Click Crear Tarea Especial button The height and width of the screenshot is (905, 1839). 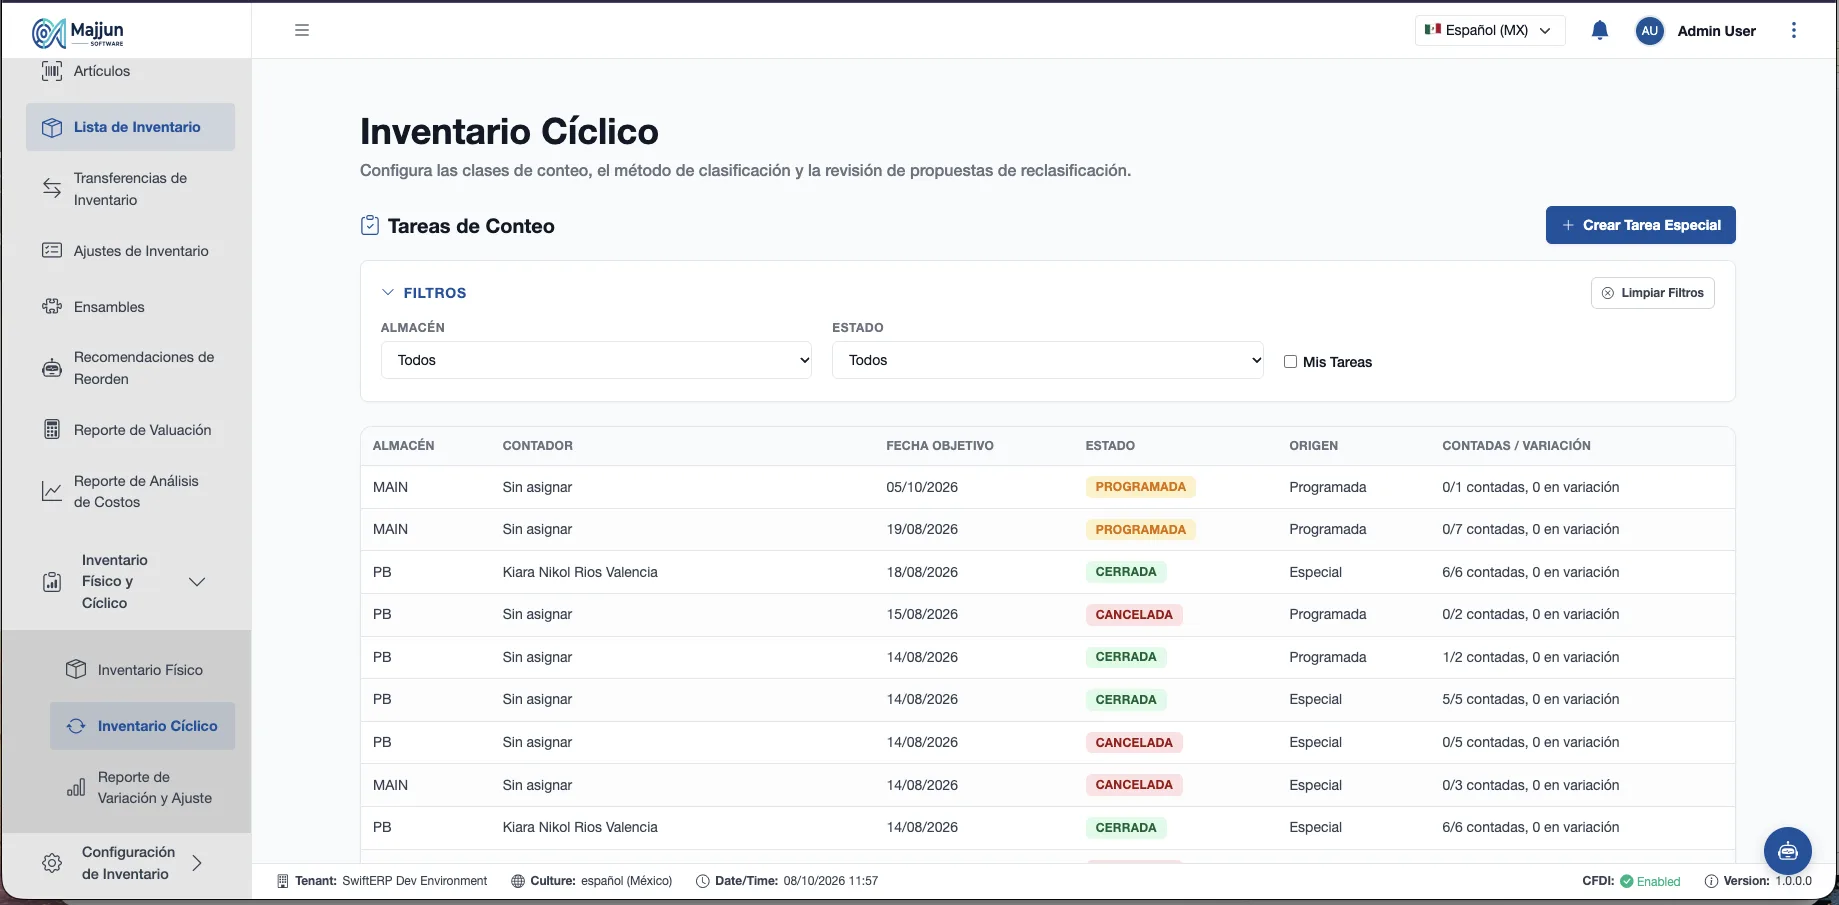tap(1640, 225)
